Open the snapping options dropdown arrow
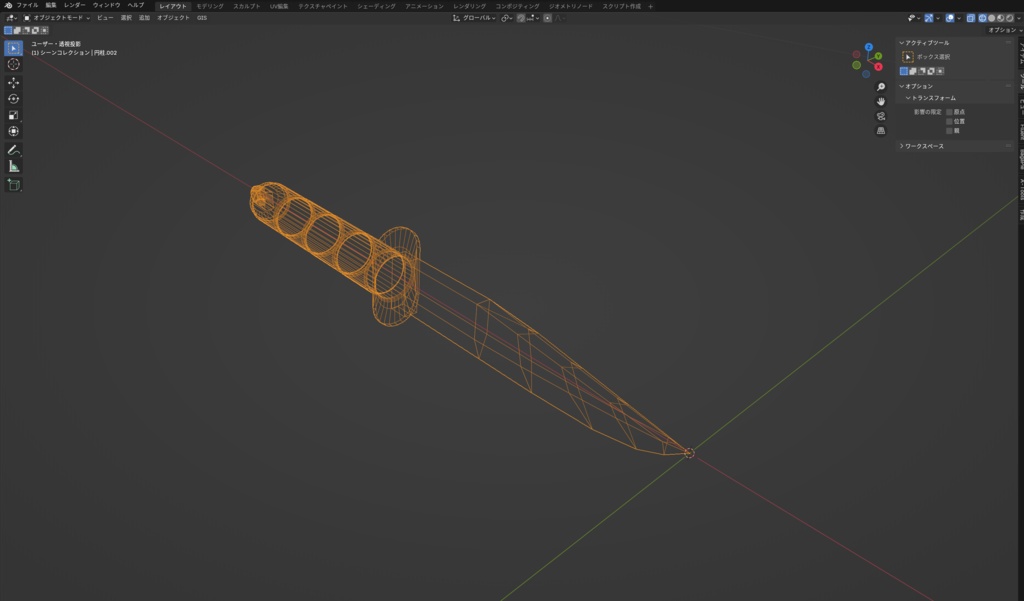Screen dimensions: 1024x601 pos(537,18)
